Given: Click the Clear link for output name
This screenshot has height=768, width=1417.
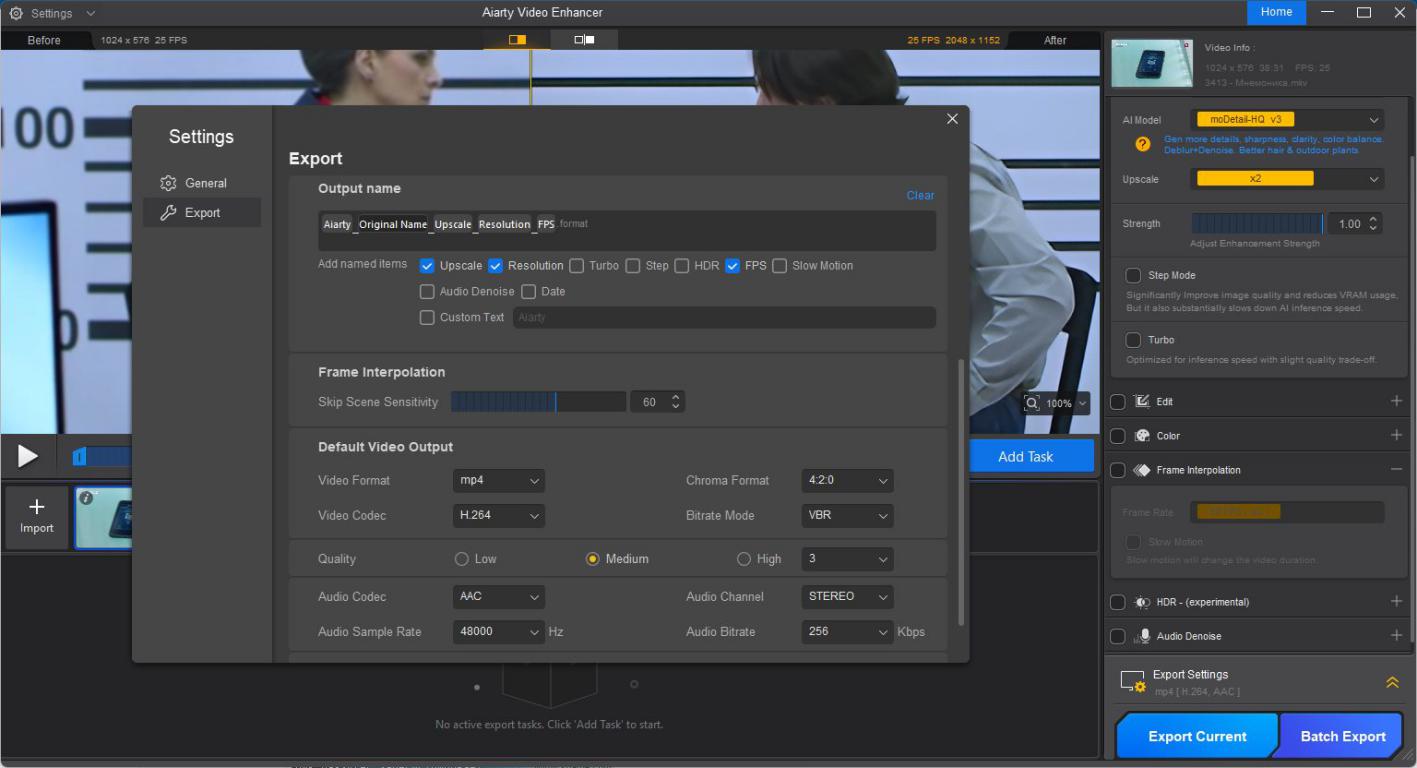Looking at the screenshot, I should pyautogui.click(x=920, y=195).
